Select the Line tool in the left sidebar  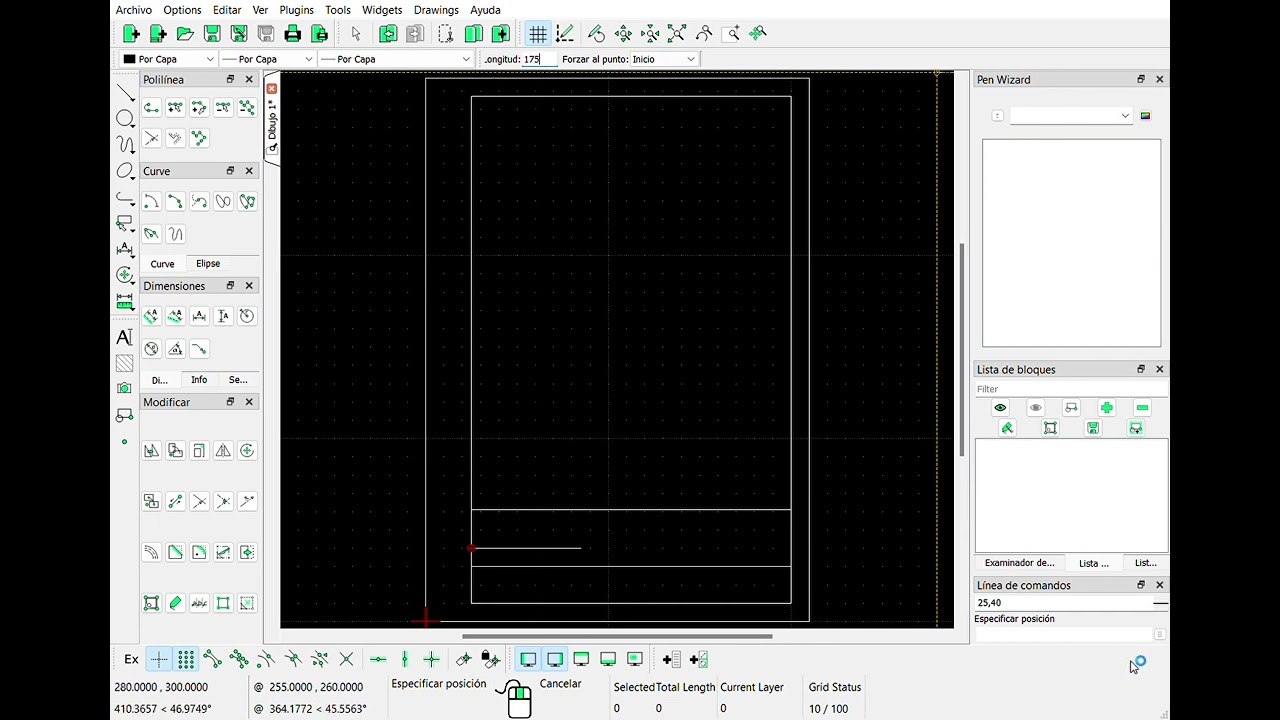point(125,93)
